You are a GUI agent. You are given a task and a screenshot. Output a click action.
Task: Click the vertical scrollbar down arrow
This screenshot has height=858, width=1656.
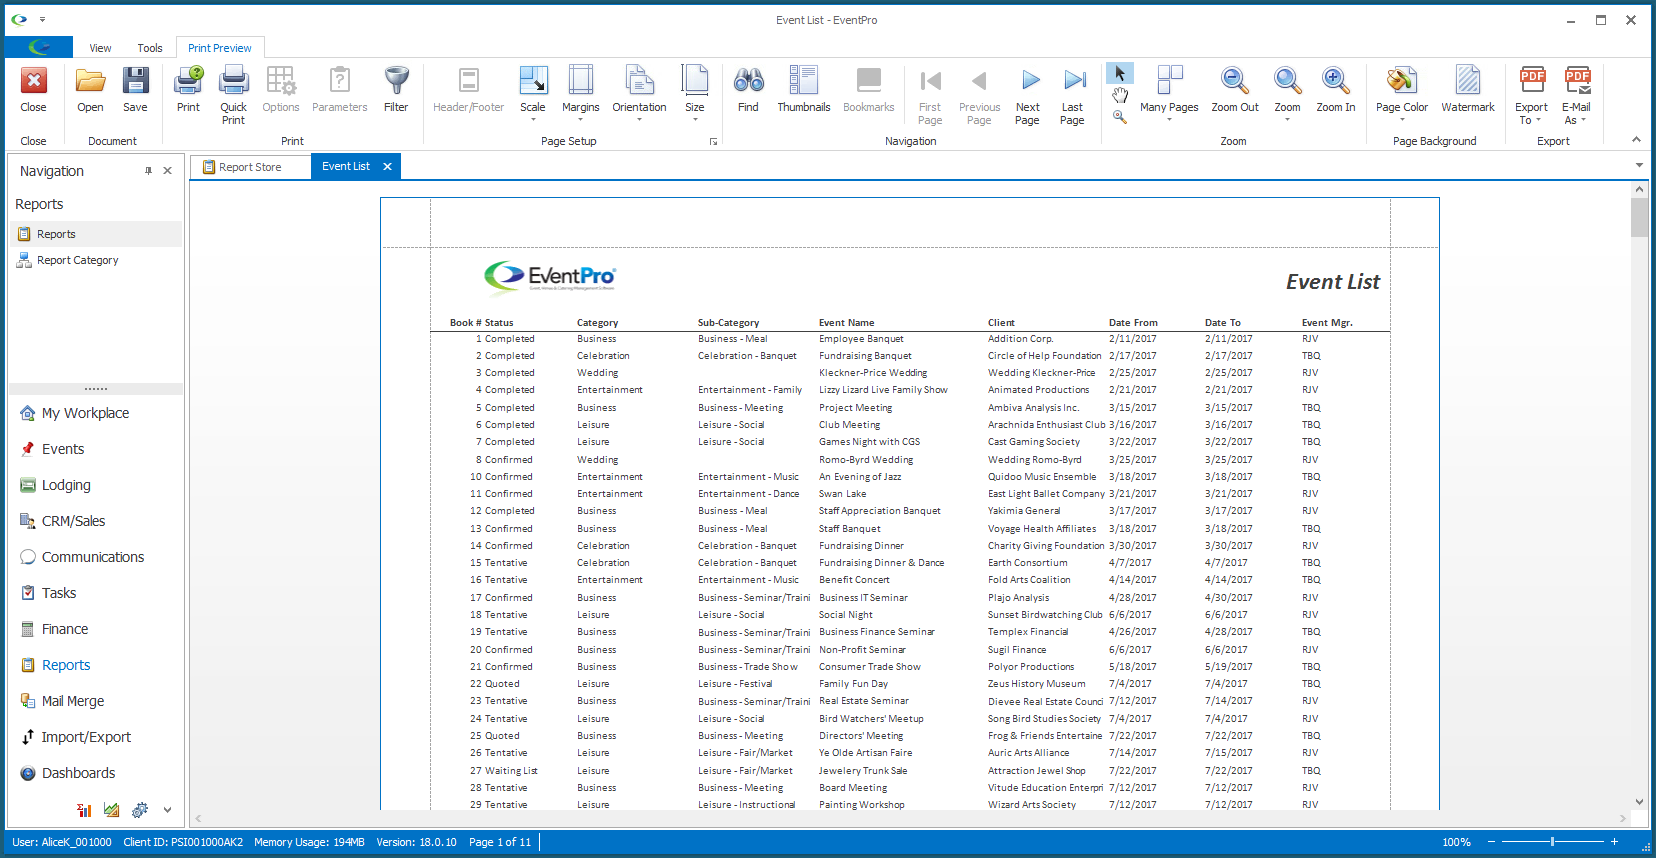coord(1639,801)
